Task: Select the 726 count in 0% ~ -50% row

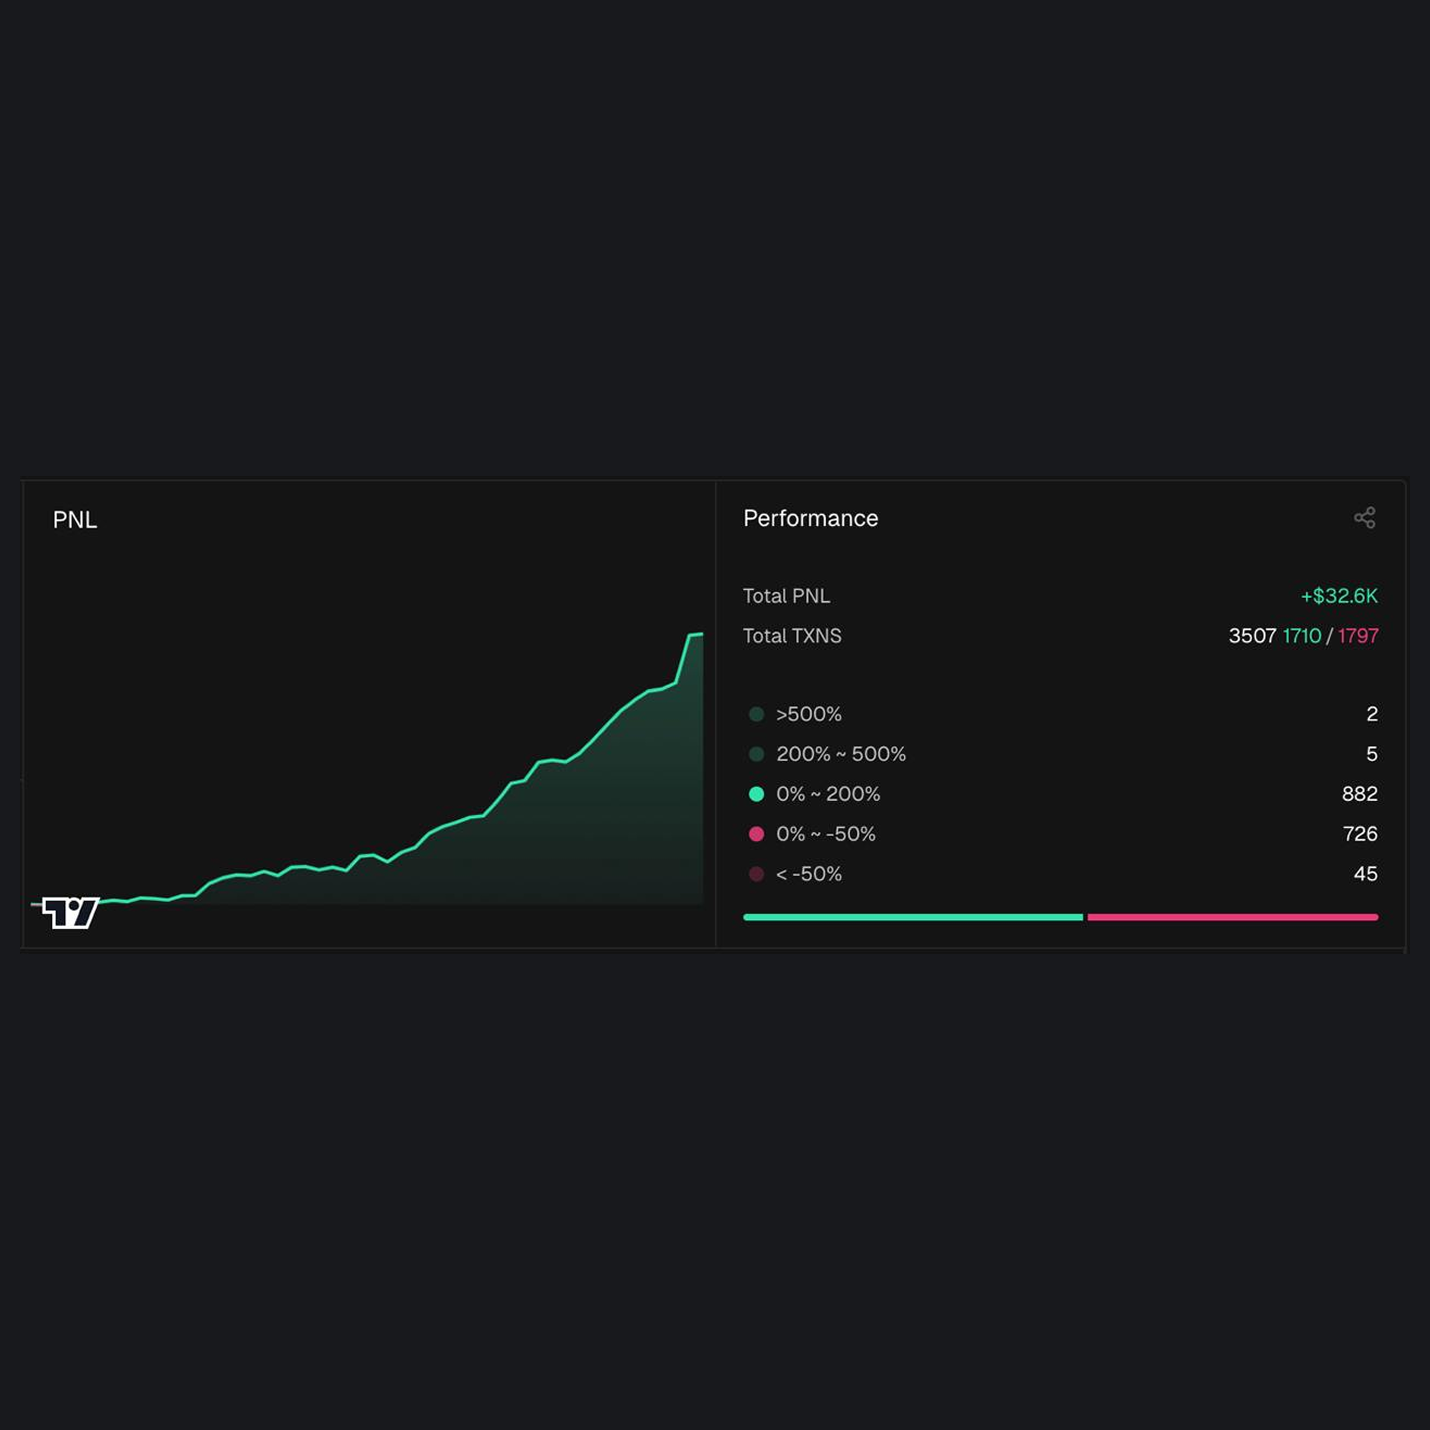Action: 1359,834
